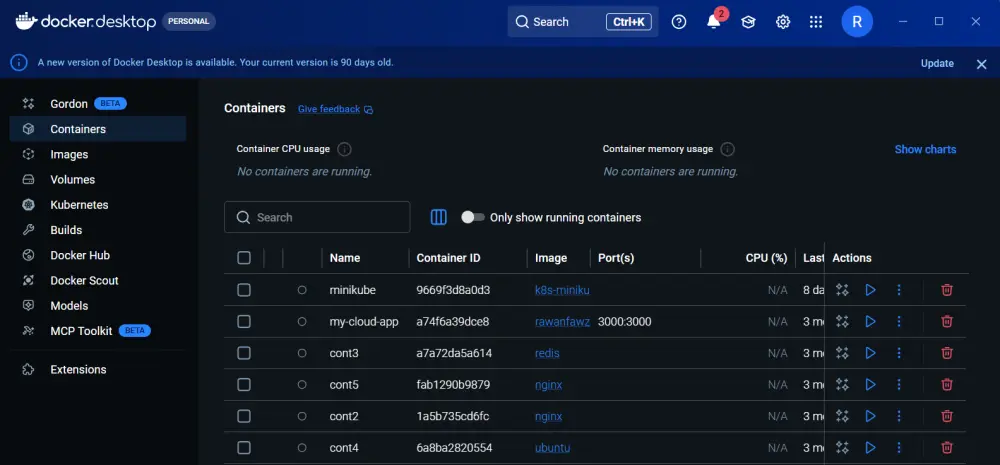Open the k8s-miniku image link
This screenshot has height=465, width=1000.
pos(562,290)
